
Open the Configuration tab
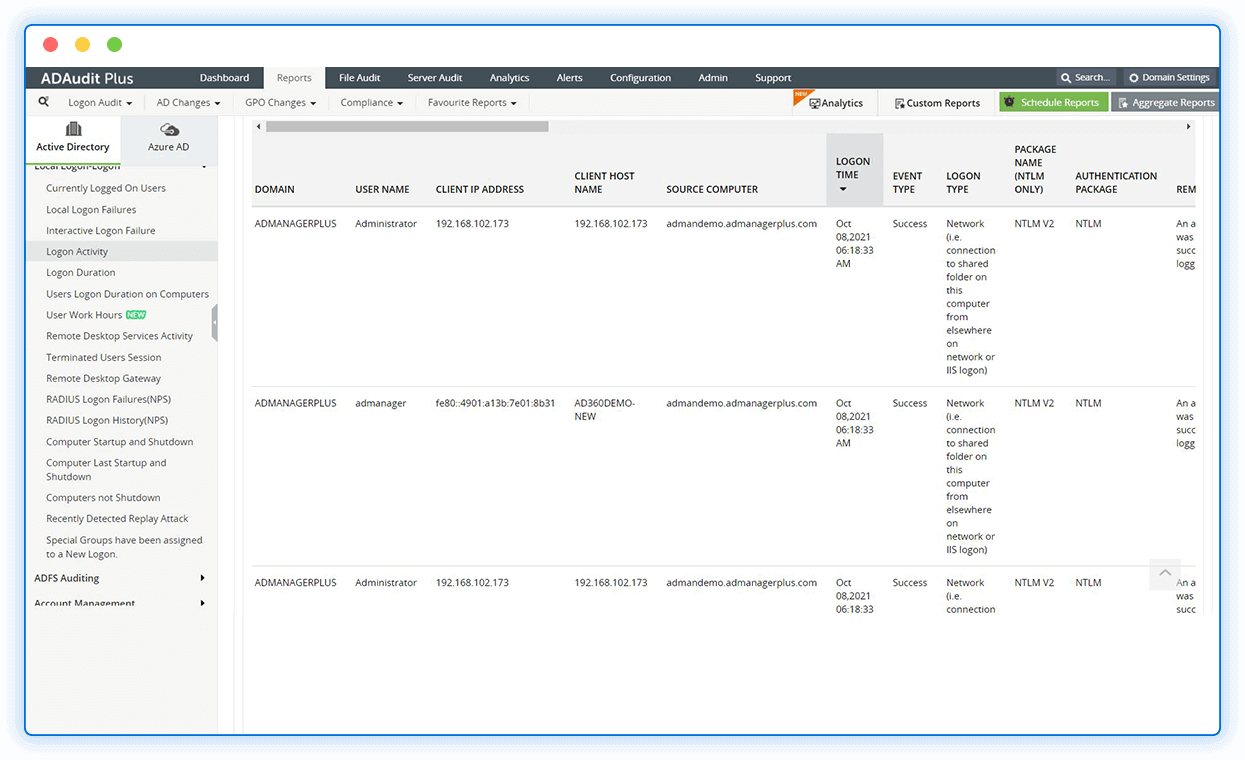click(640, 78)
